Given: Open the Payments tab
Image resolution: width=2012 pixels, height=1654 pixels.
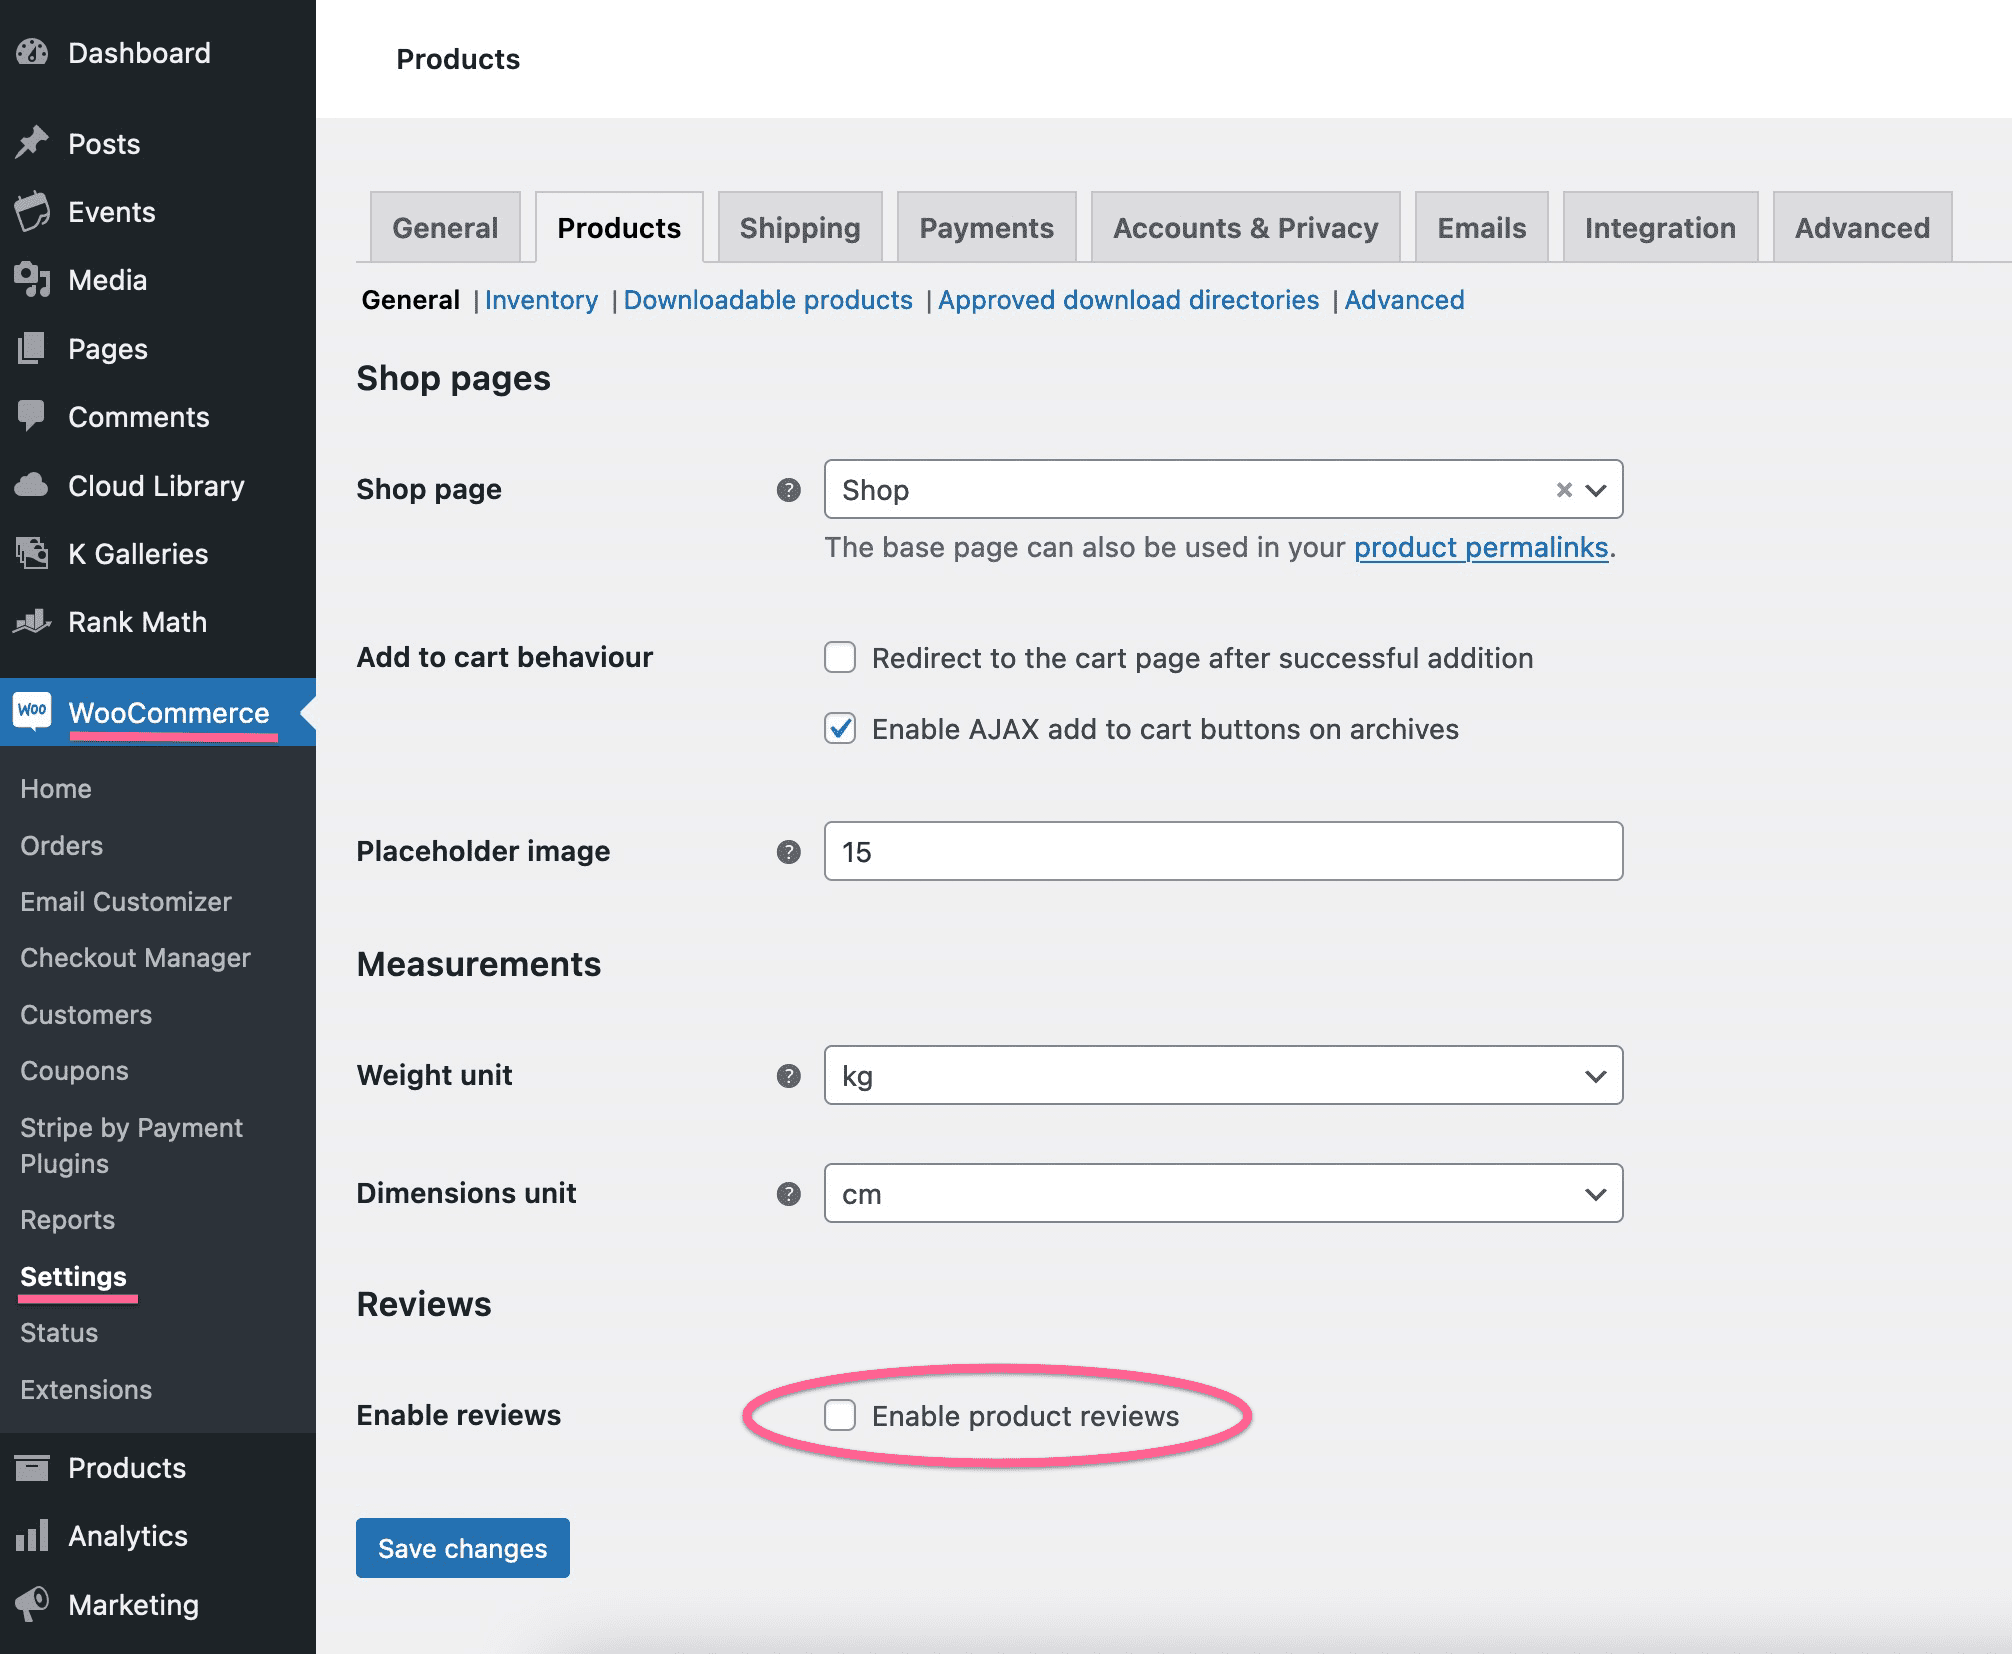Looking at the screenshot, I should pos(986,227).
